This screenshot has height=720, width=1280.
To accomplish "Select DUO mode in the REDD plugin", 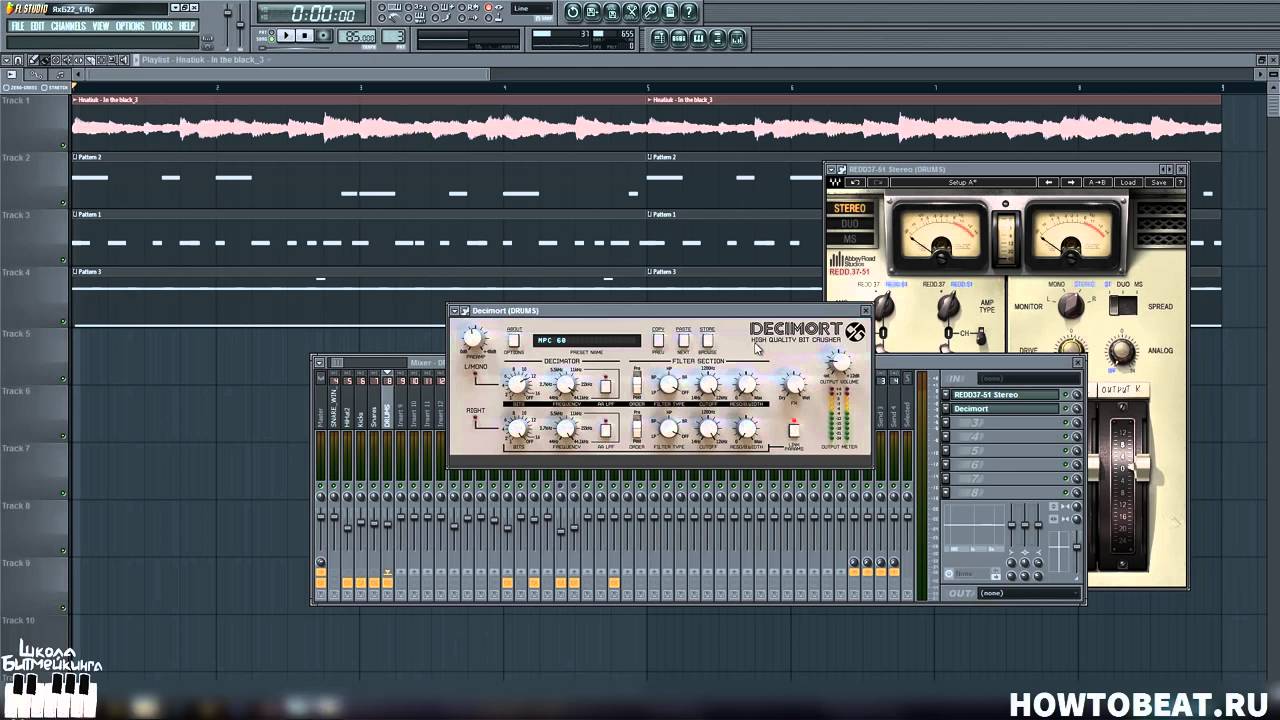I will pyautogui.click(x=850, y=224).
